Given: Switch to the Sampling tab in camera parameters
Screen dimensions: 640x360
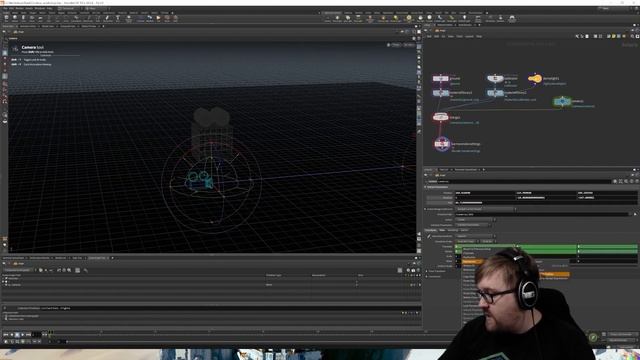Looking at the screenshot, I should pos(453,230).
